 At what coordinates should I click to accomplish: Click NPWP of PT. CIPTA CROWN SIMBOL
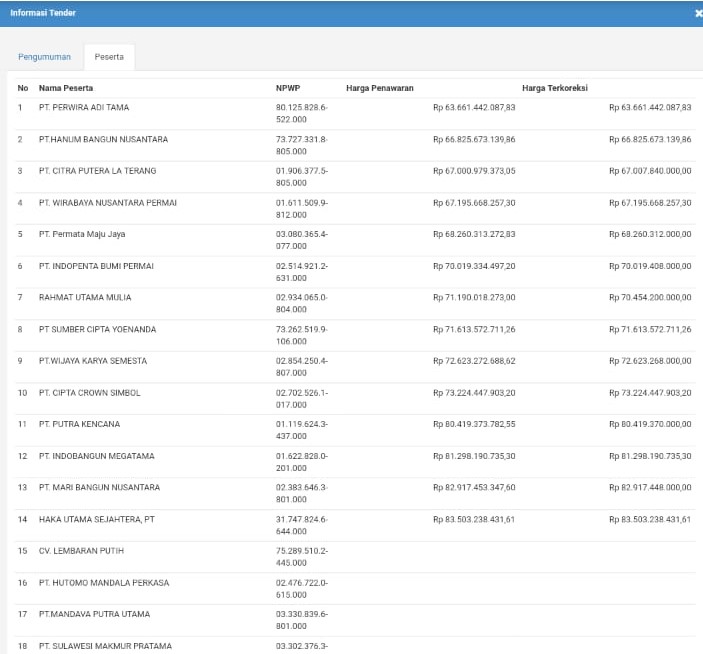pyautogui.click(x=300, y=398)
